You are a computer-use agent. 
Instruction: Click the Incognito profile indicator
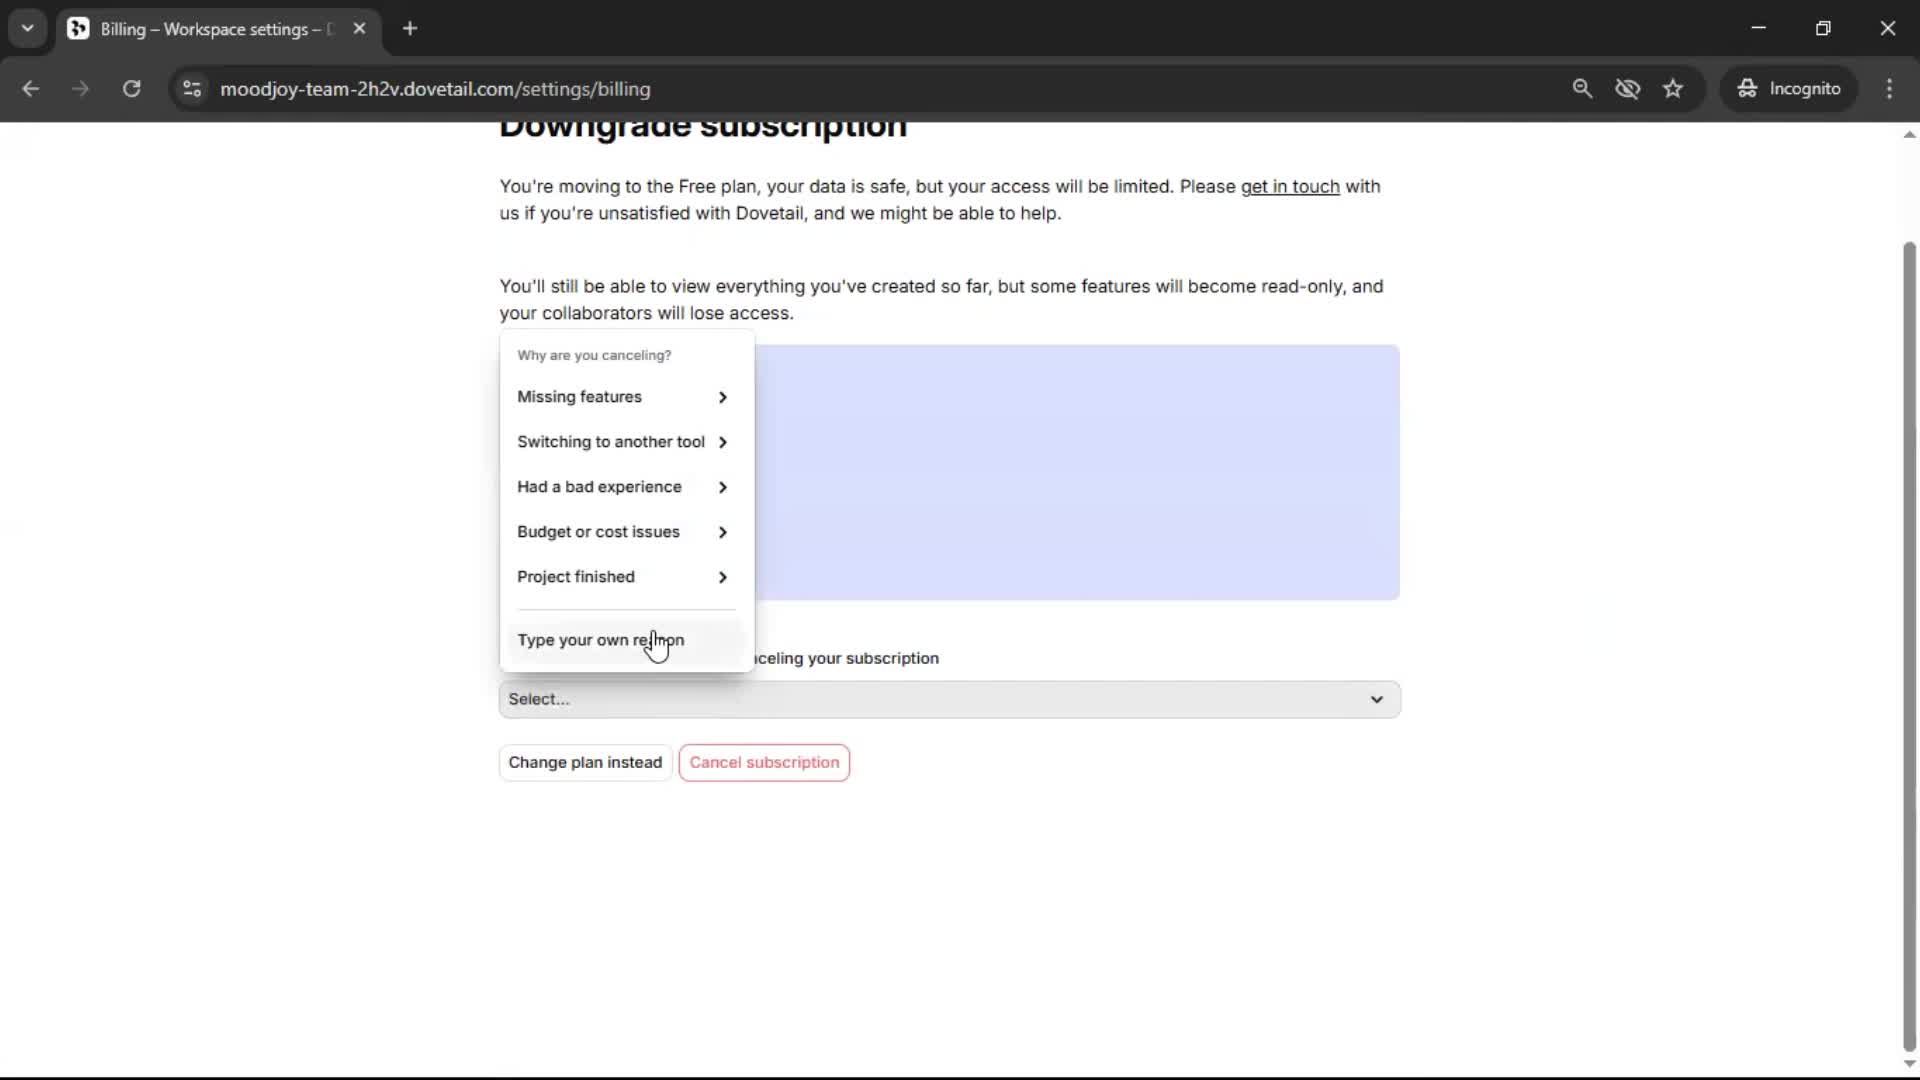coord(1789,89)
